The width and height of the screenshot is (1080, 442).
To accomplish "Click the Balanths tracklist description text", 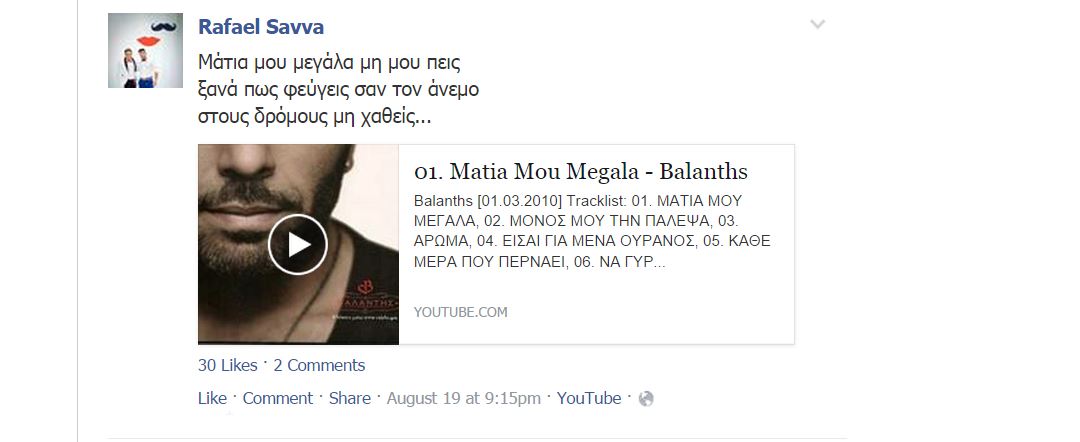I will 592,231.
